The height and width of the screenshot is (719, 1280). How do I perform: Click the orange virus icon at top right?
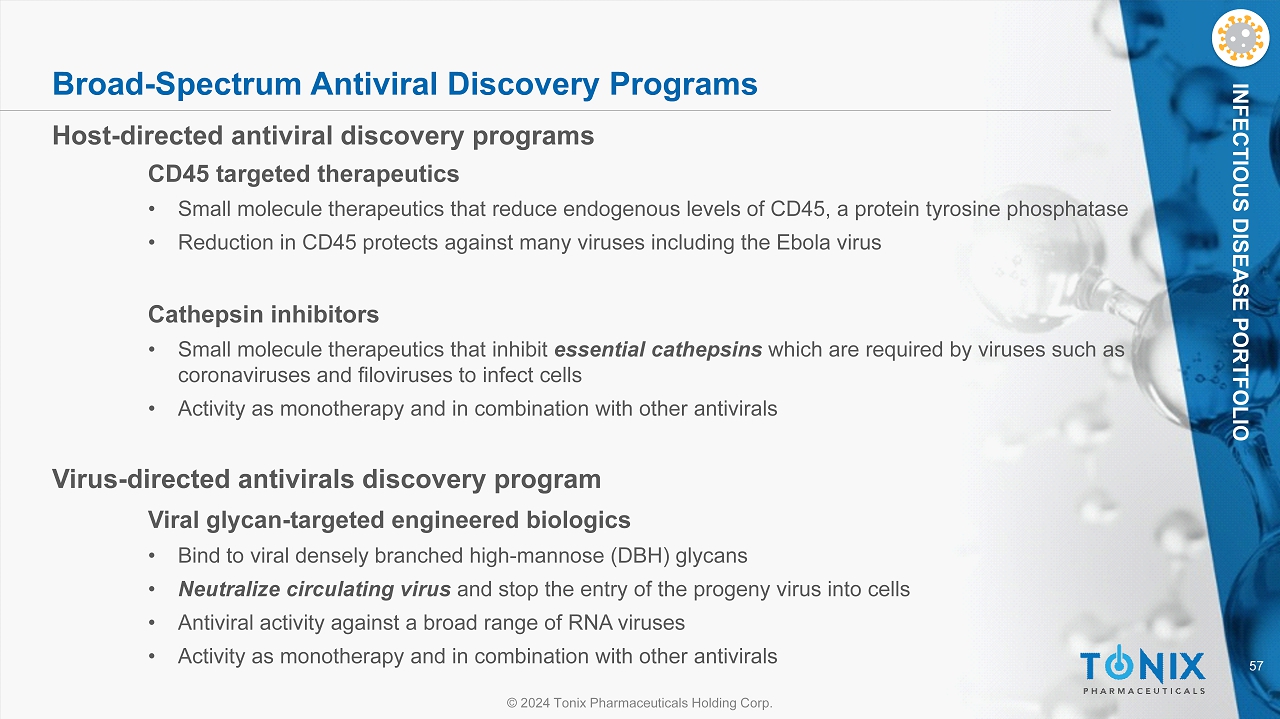click(1239, 37)
